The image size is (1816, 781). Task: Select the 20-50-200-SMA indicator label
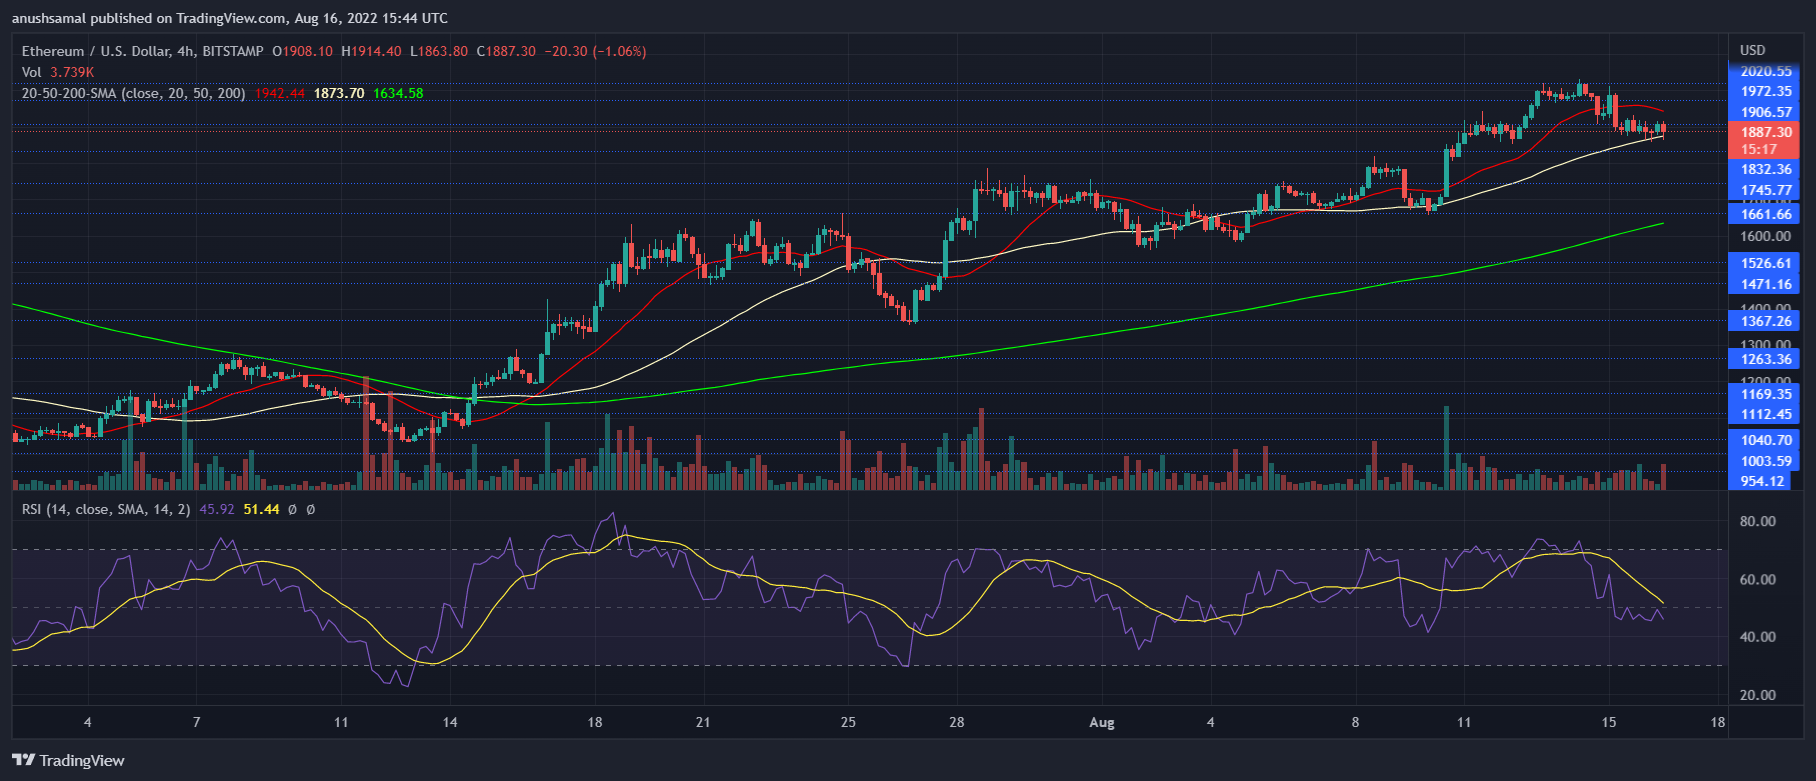133,93
